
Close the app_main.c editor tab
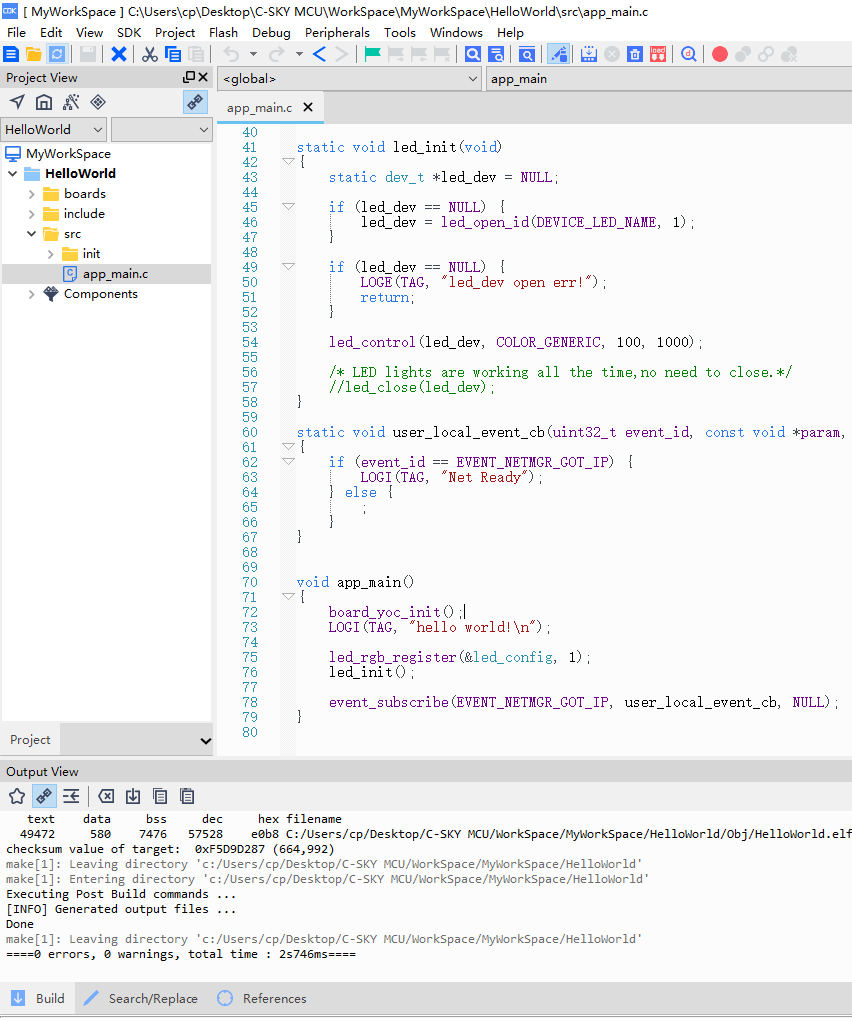[308, 107]
